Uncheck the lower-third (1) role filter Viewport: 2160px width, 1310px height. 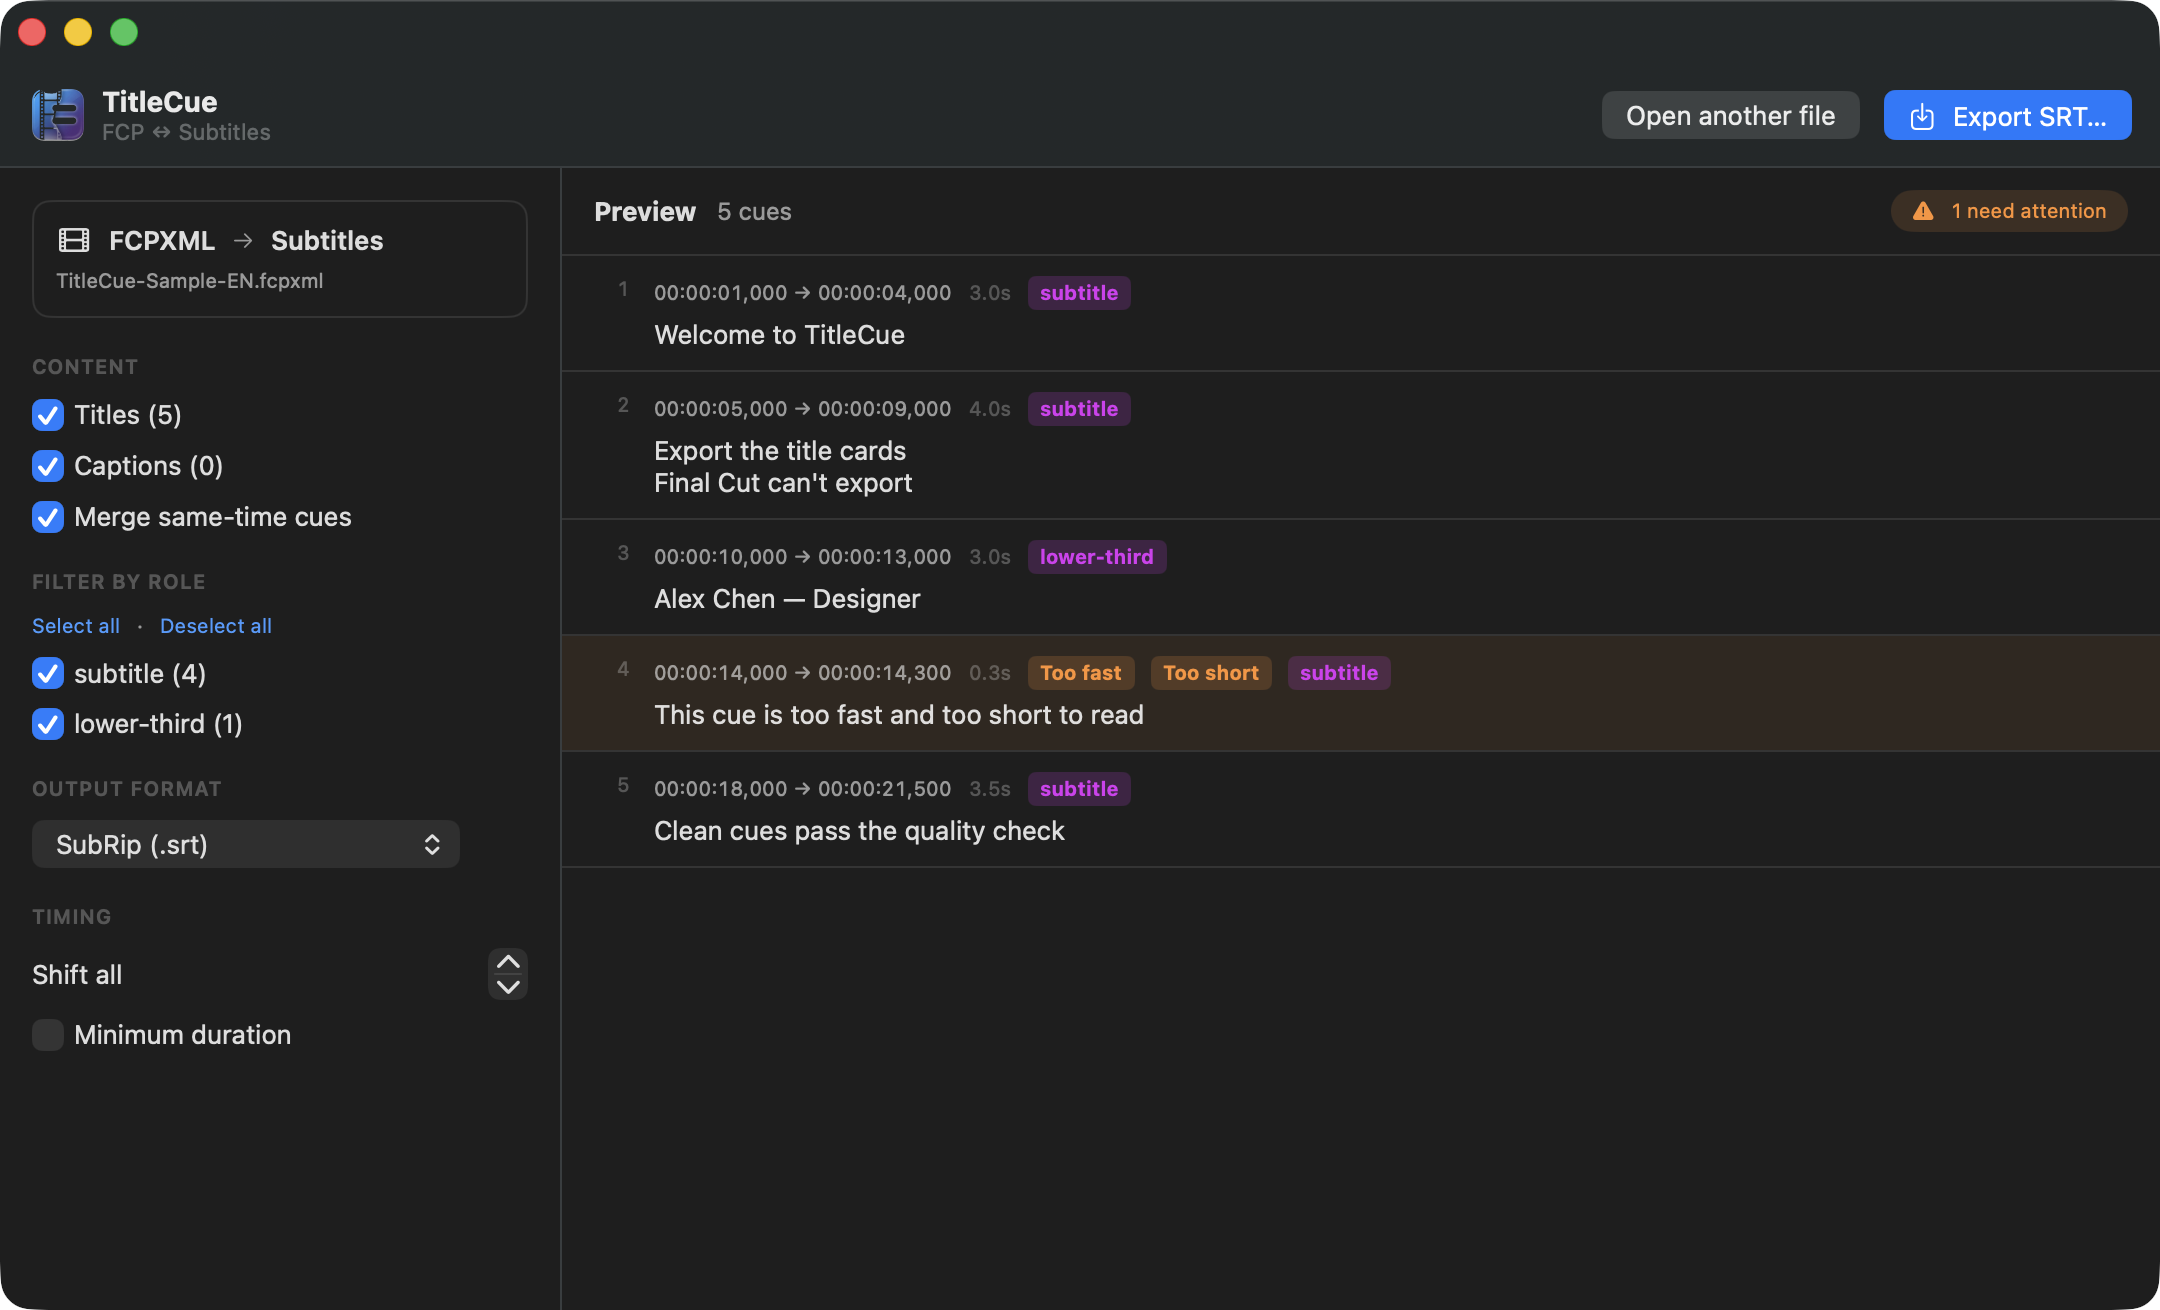click(48, 724)
